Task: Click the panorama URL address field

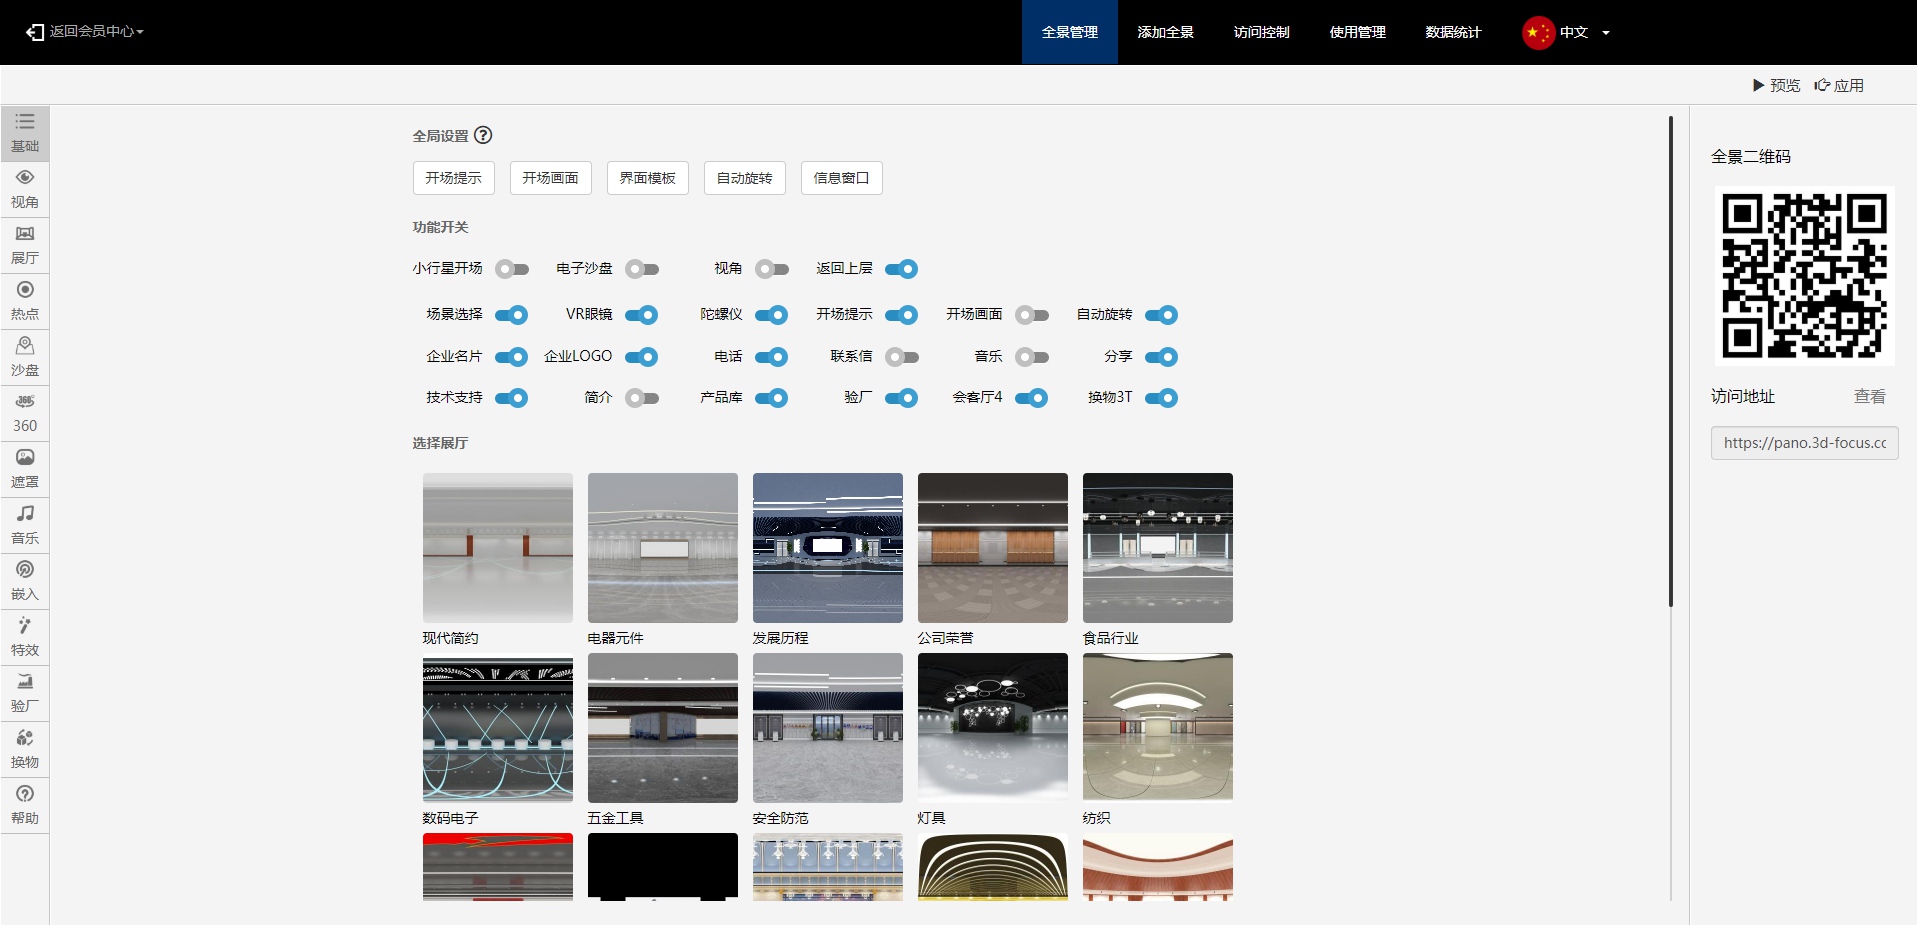Action: click(x=1804, y=443)
